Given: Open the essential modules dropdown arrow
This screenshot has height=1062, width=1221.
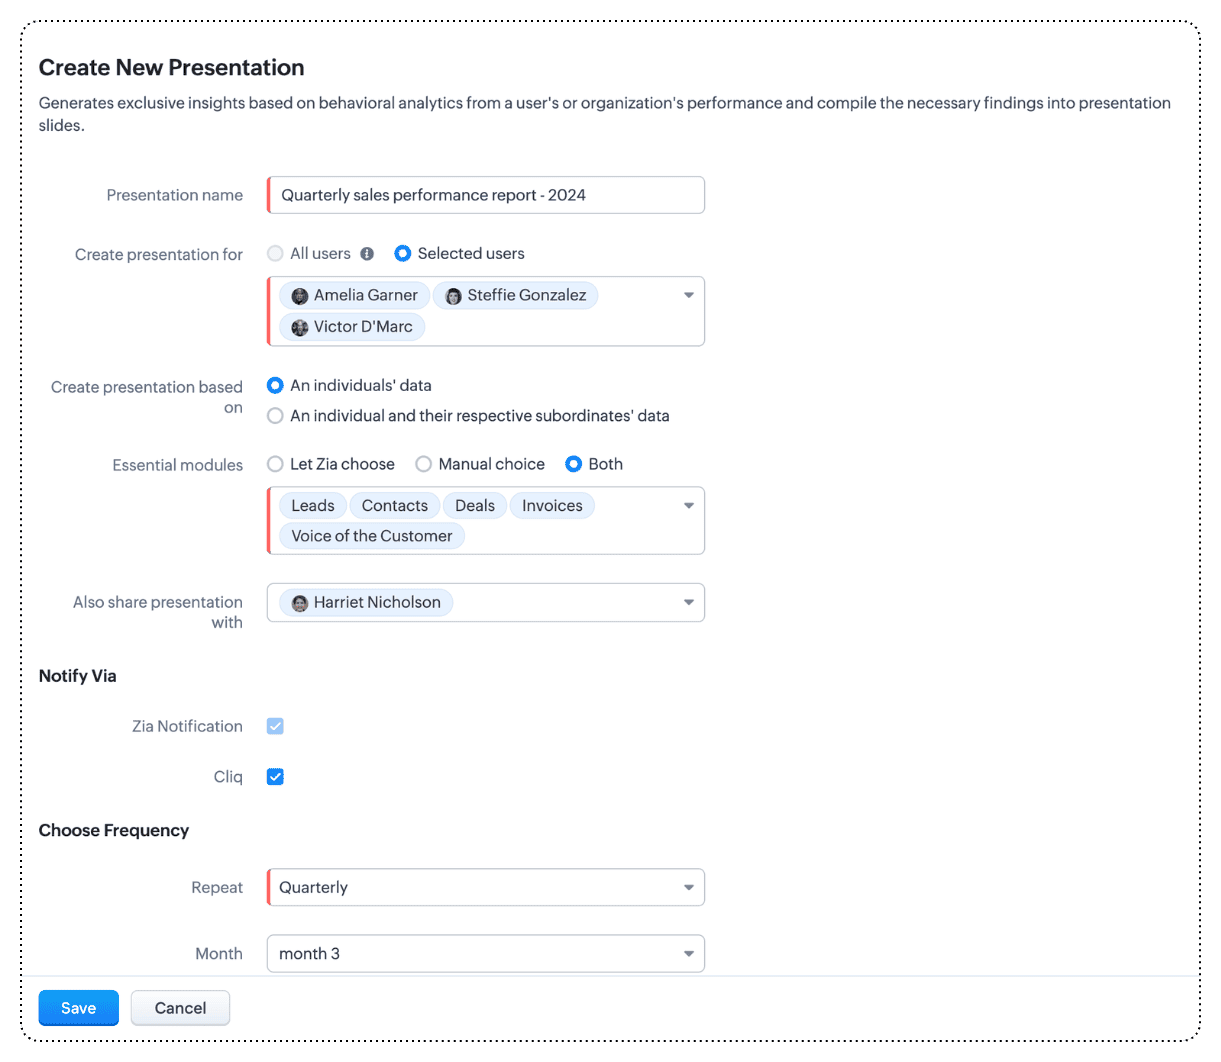Looking at the screenshot, I should pyautogui.click(x=688, y=506).
